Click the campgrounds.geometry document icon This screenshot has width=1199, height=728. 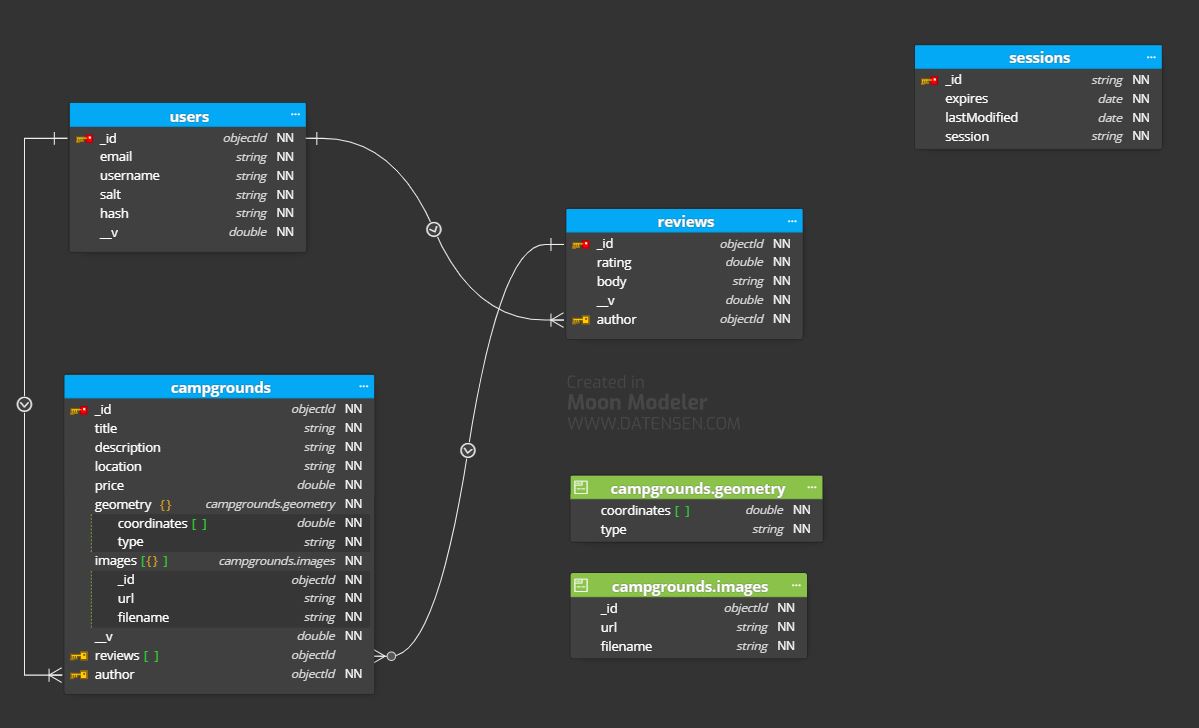pyautogui.click(x=581, y=487)
